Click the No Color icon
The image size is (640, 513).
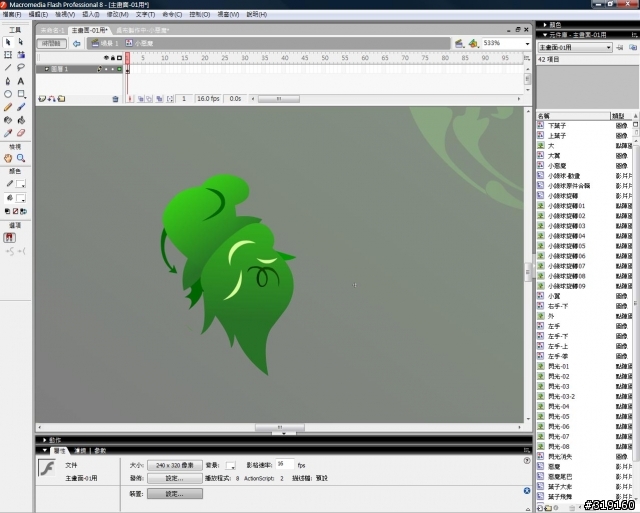point(16,211)
